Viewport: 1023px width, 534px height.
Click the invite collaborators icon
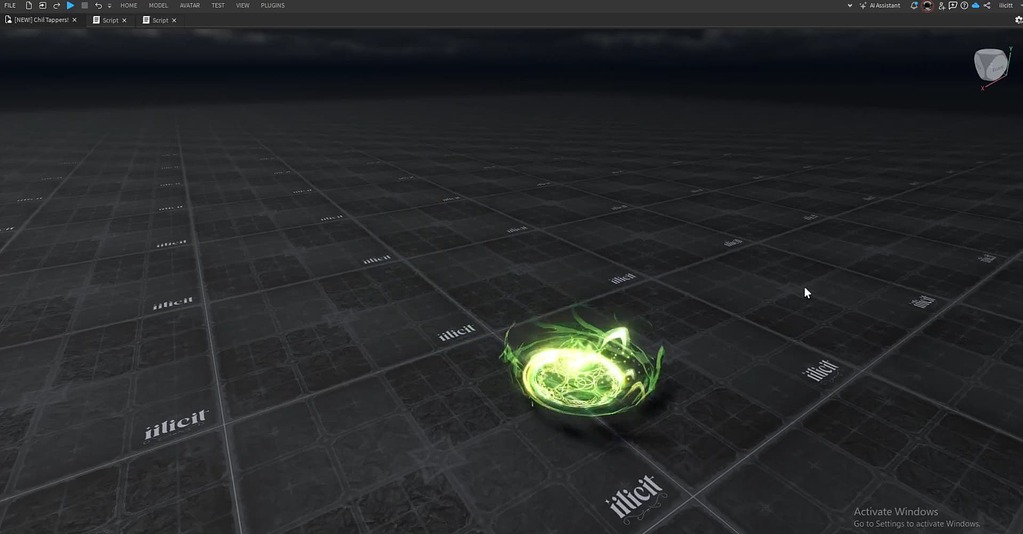click(x=941, y=5)
